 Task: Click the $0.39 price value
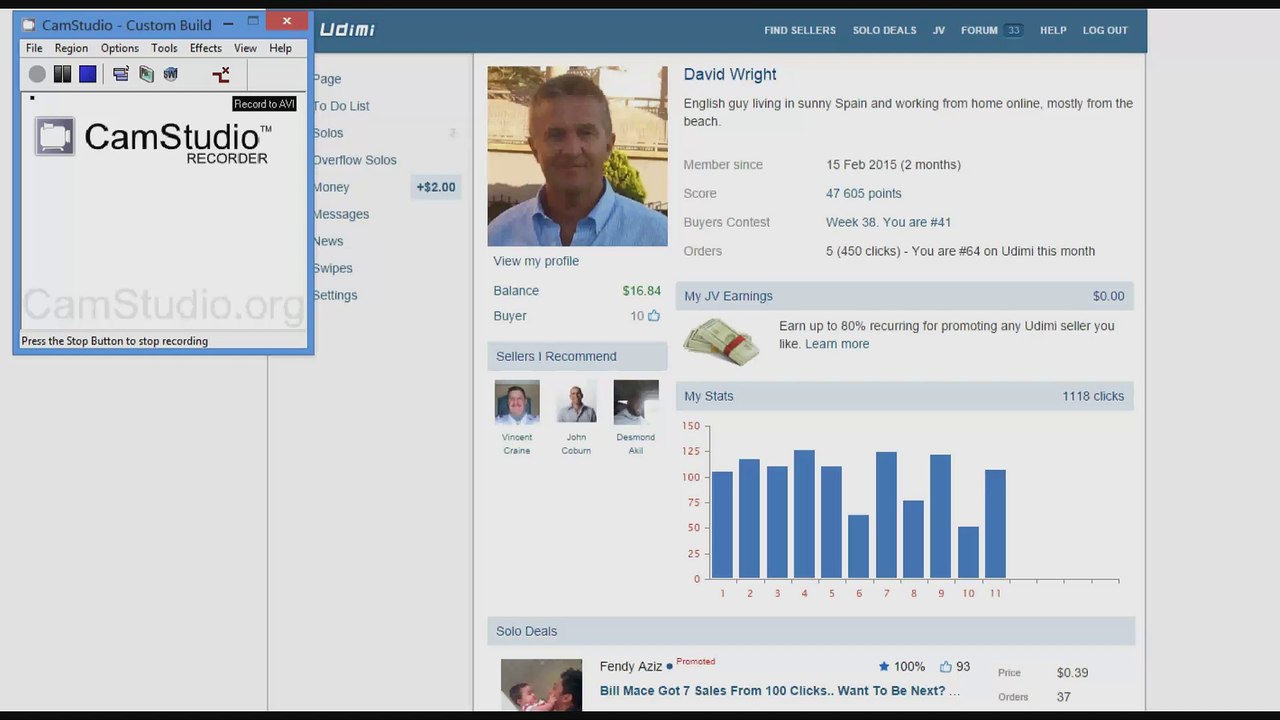[1072, 673]
